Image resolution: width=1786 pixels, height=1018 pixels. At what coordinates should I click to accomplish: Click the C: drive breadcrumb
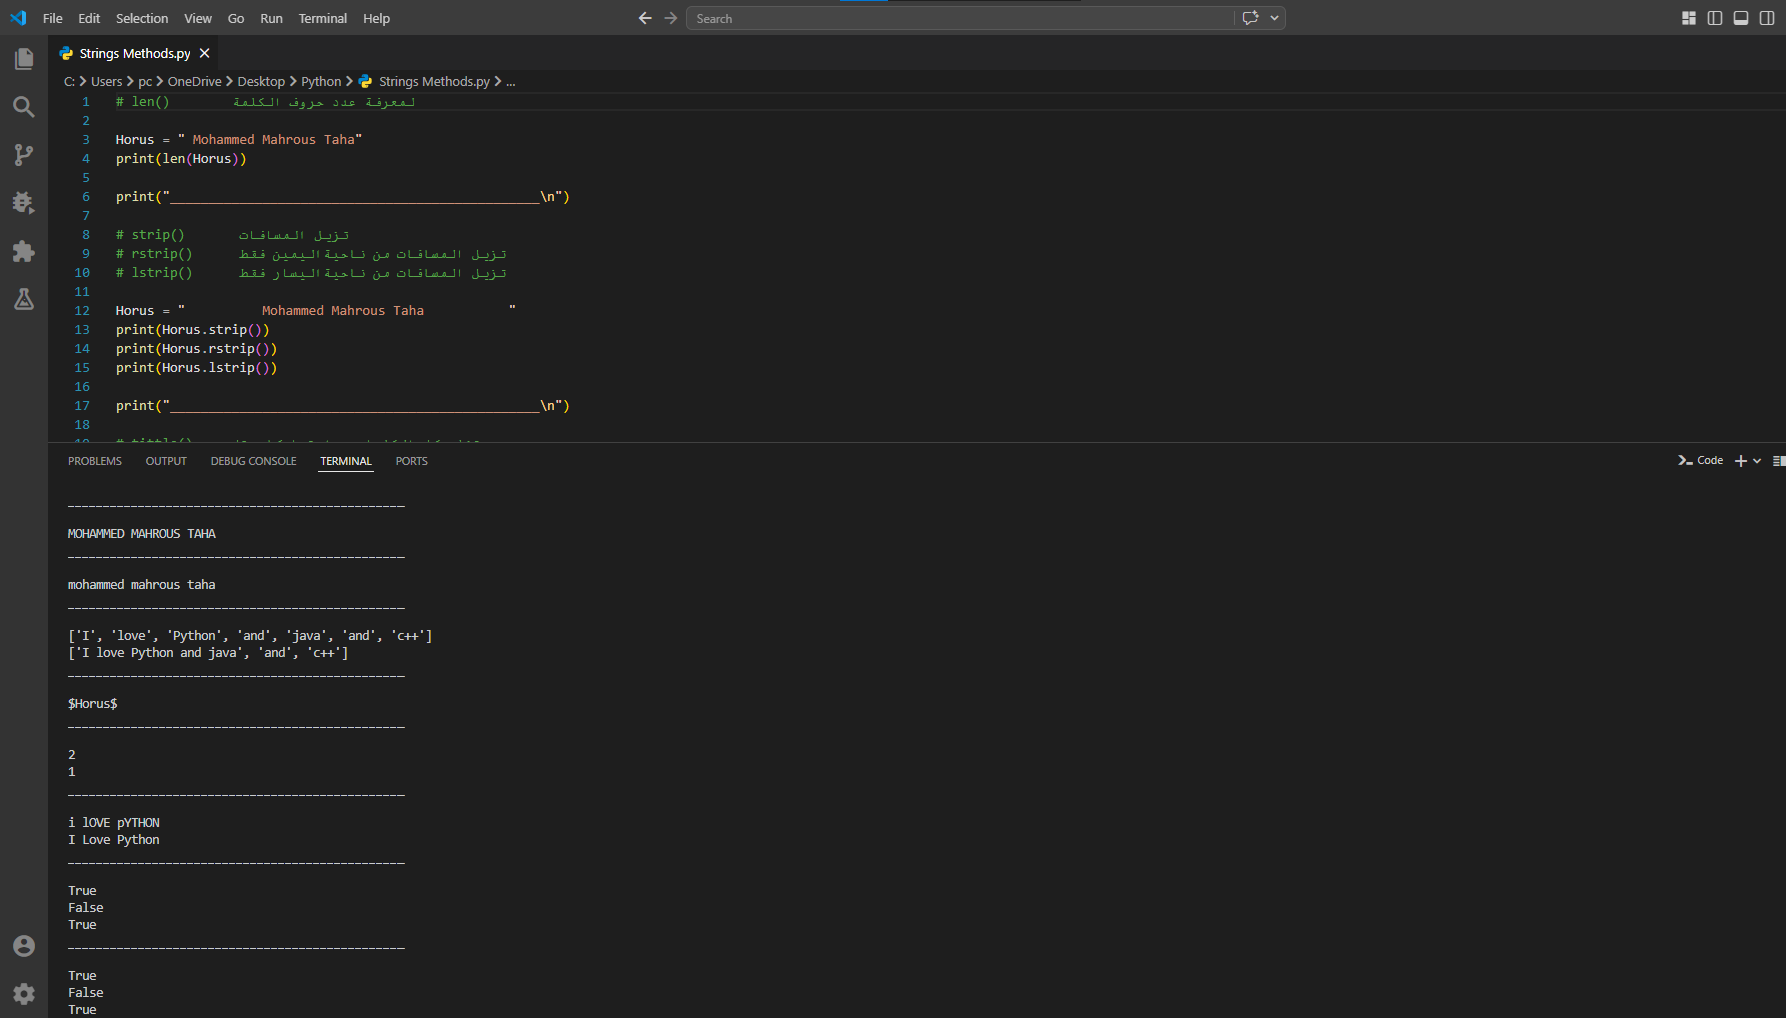(x=69, y=81)
